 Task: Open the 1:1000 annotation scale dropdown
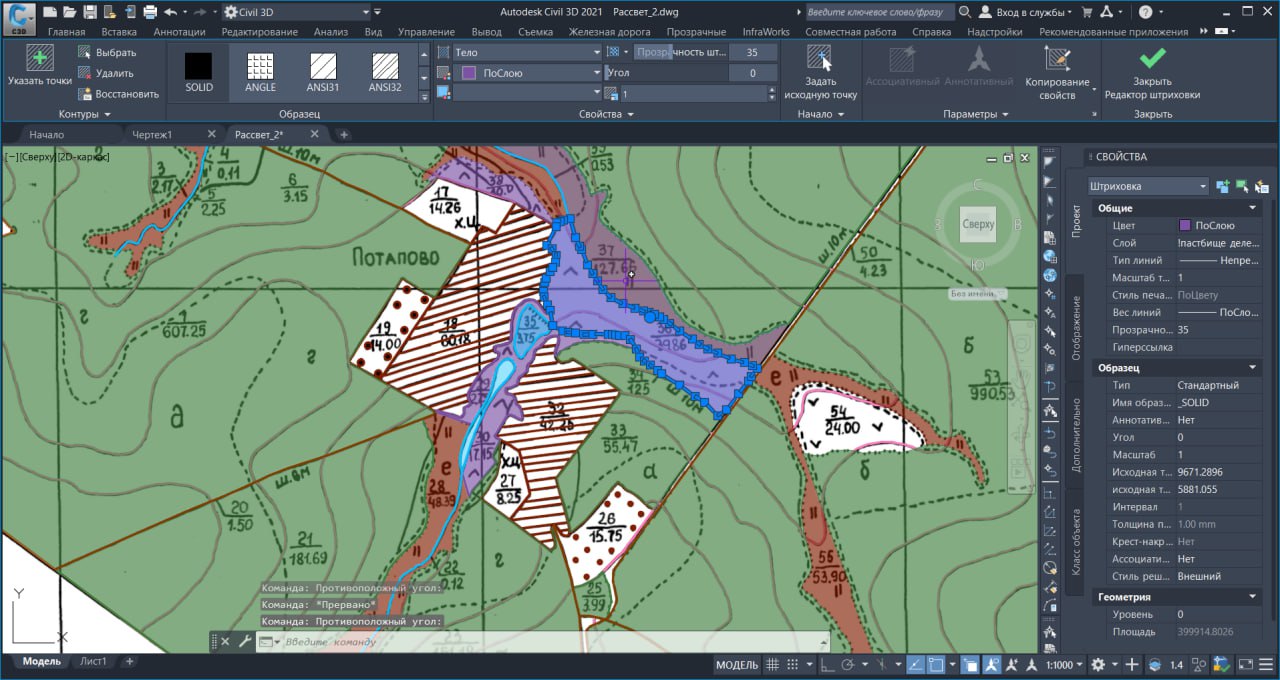(x=1065, y=665)
